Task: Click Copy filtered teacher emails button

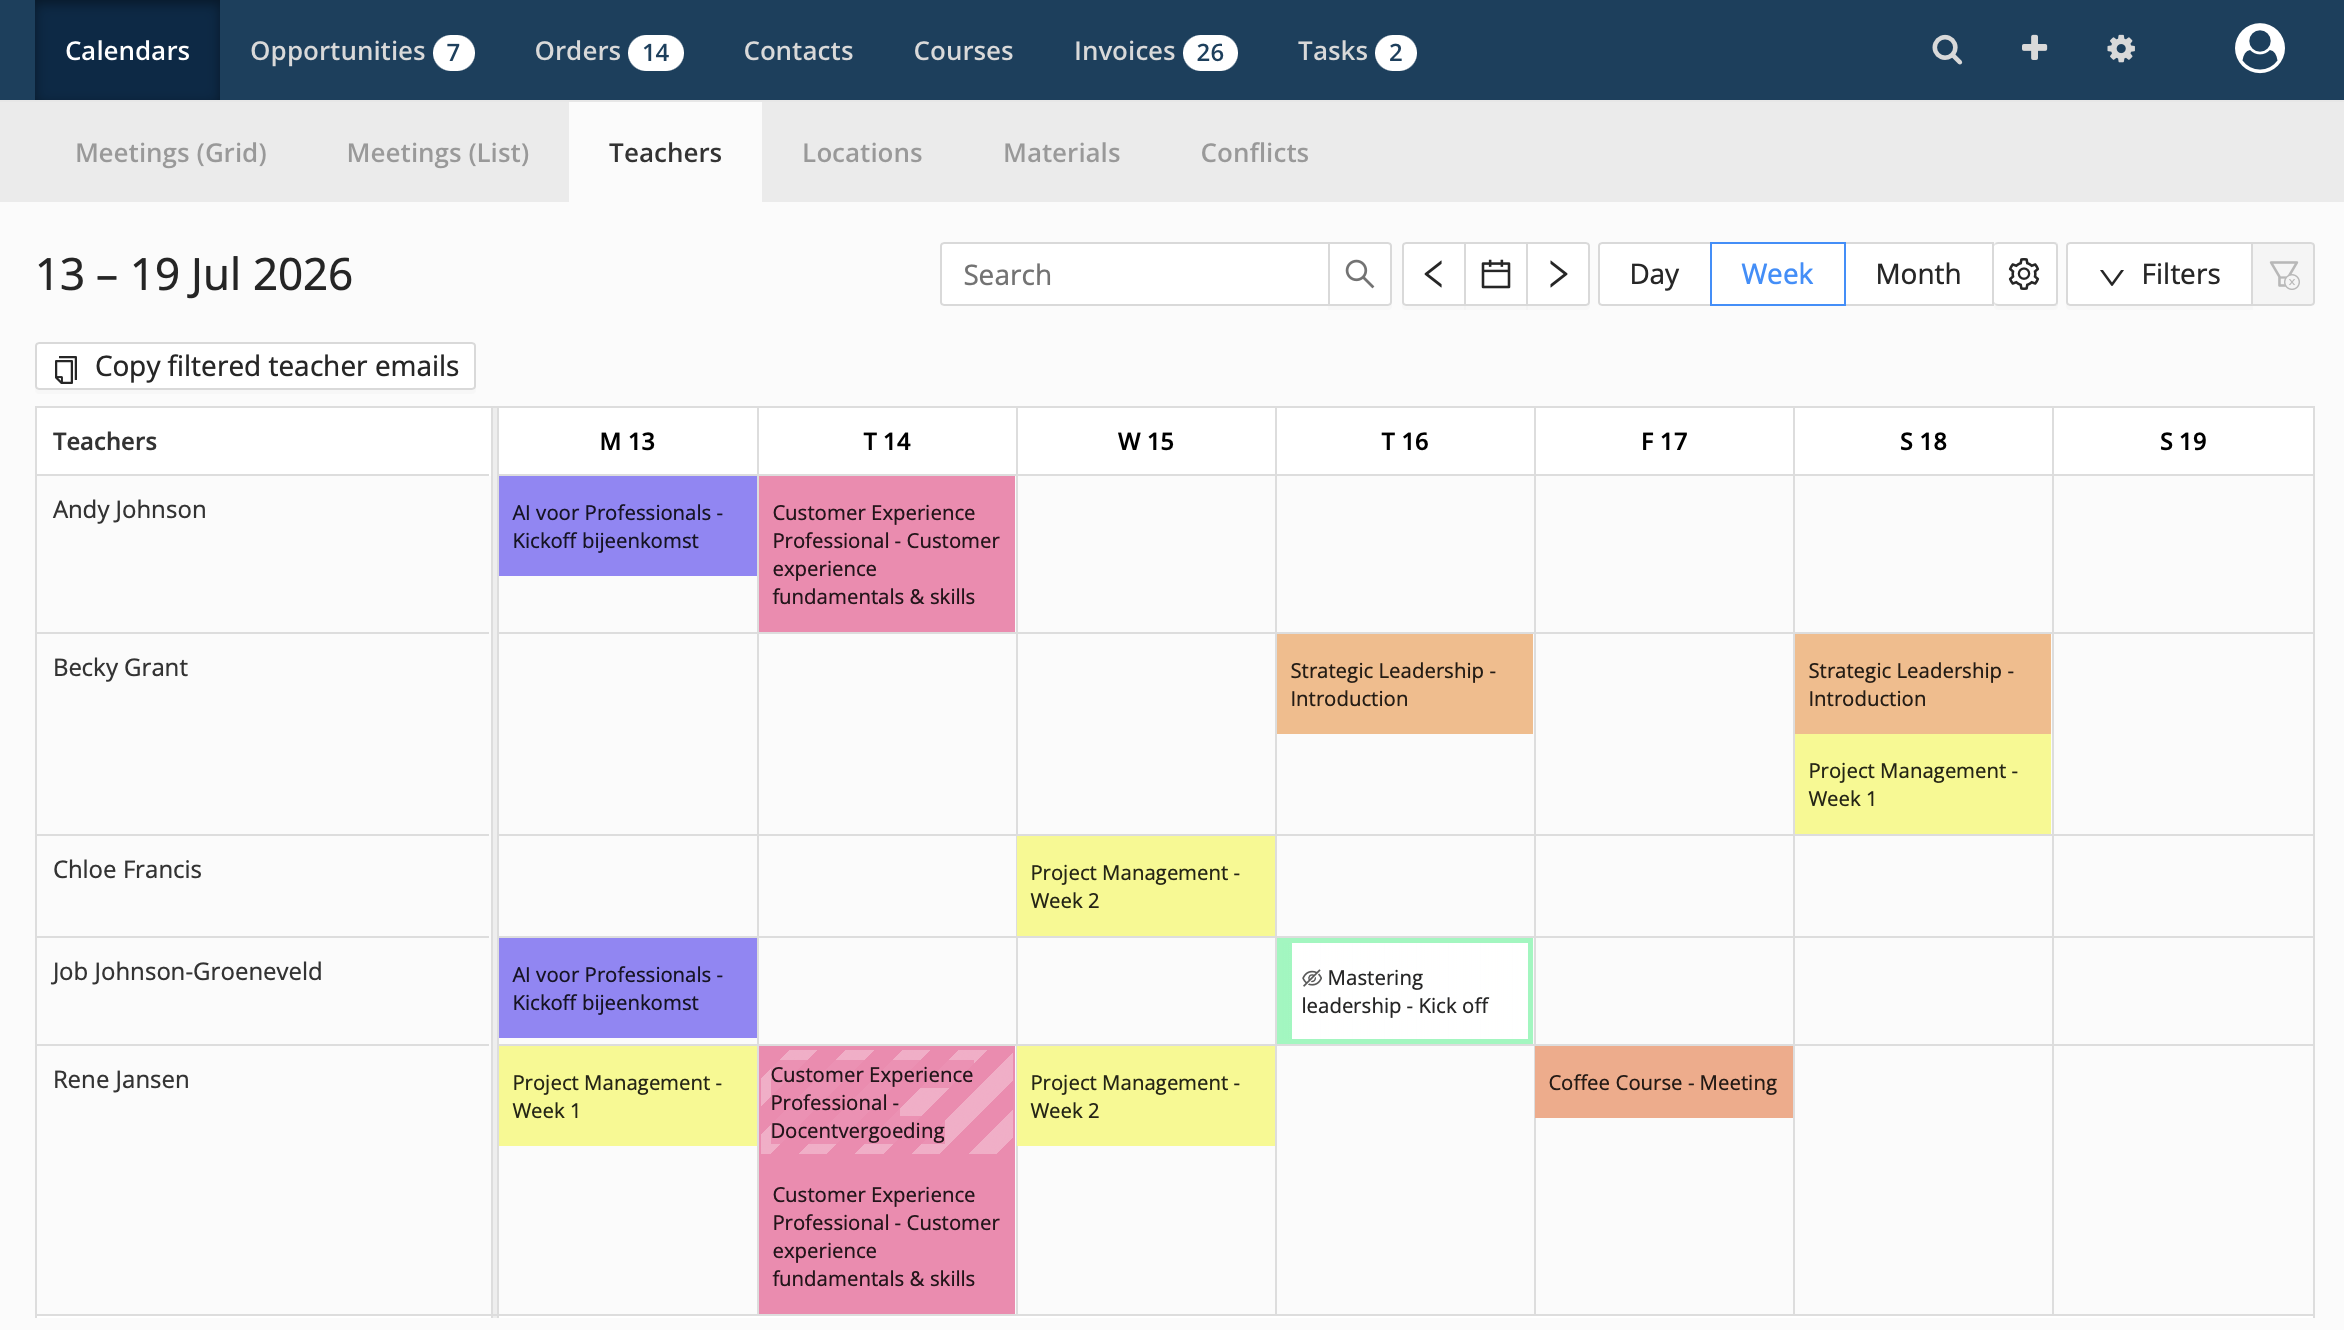Action: 255,366
